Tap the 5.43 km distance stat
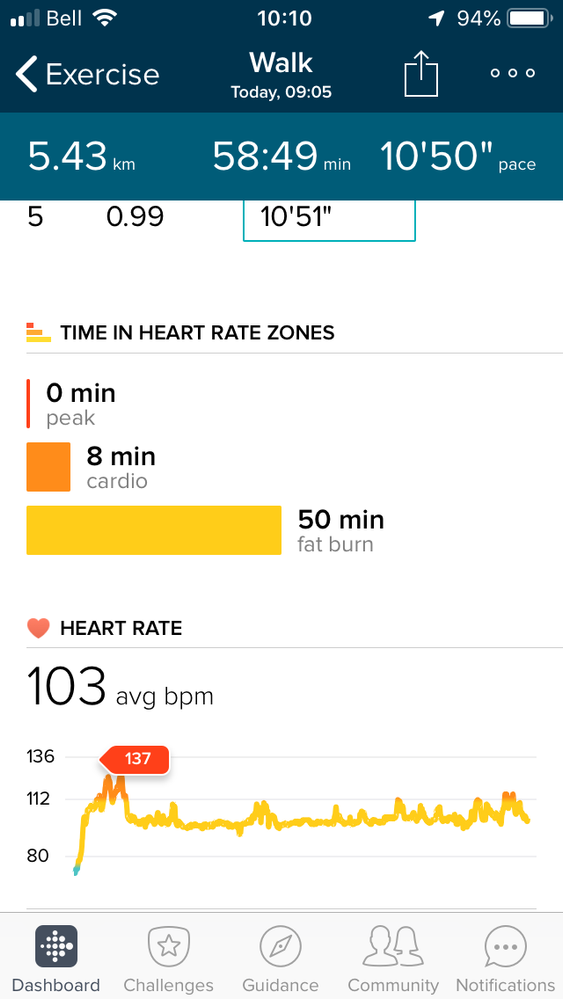 coord(82,157)
